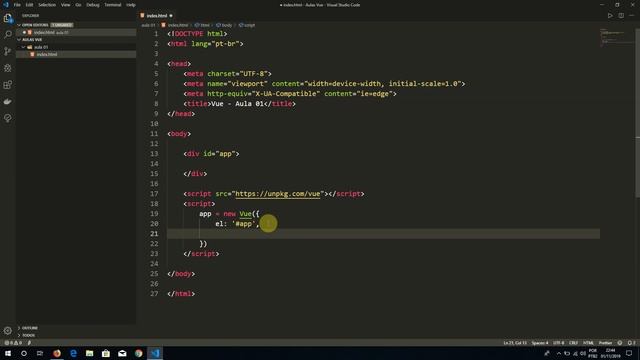640x360 pixels.
Task: Open the last activity bar view icon
Action: pos(8,118)
